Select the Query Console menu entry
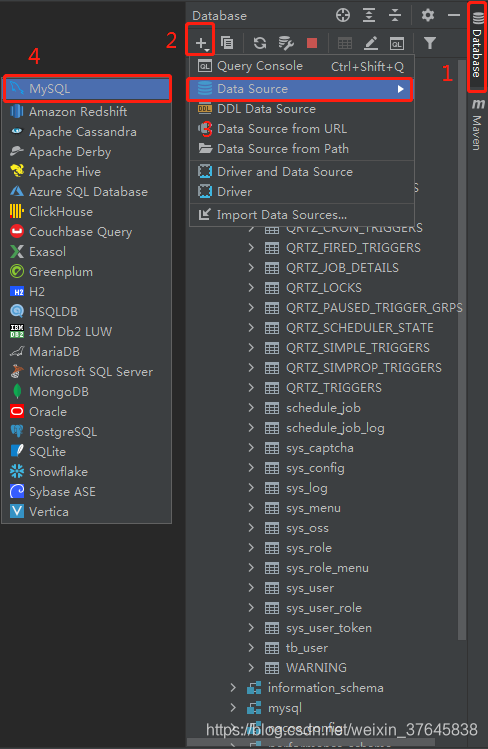 pos(302,66)
